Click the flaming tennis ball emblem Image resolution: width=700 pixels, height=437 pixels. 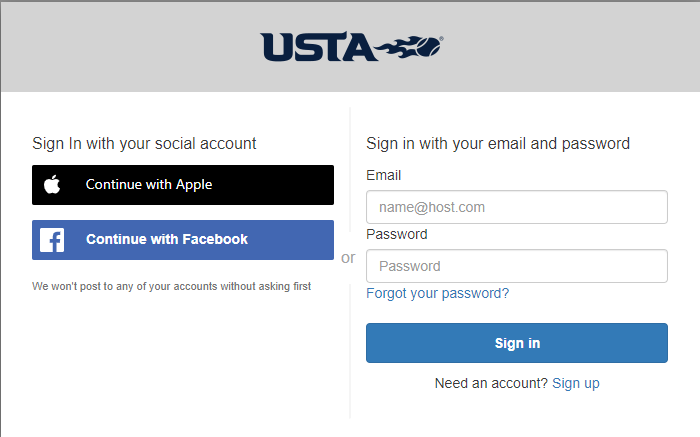(x=409, y=46)
